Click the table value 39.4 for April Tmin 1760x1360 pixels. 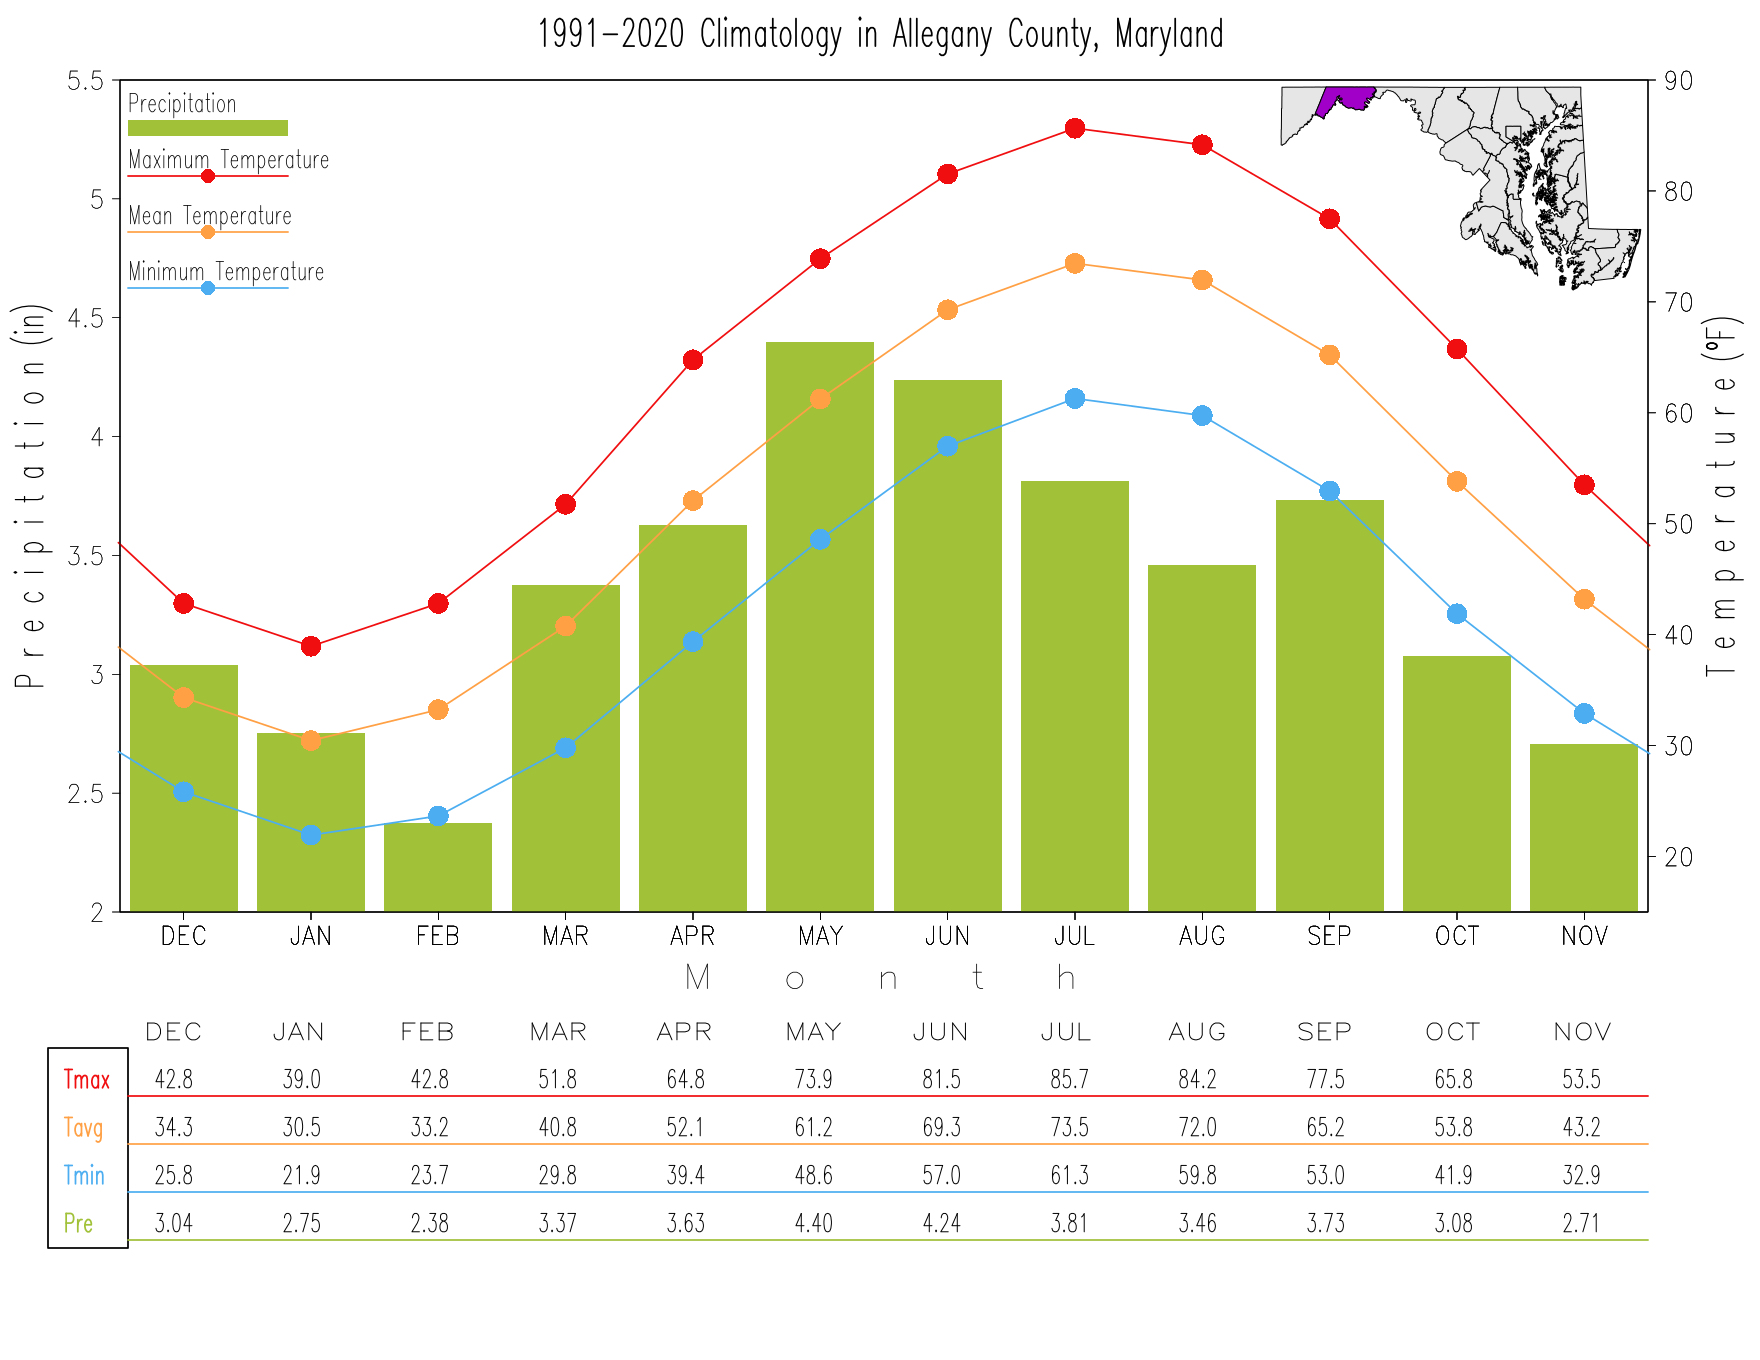(686, 1176)
